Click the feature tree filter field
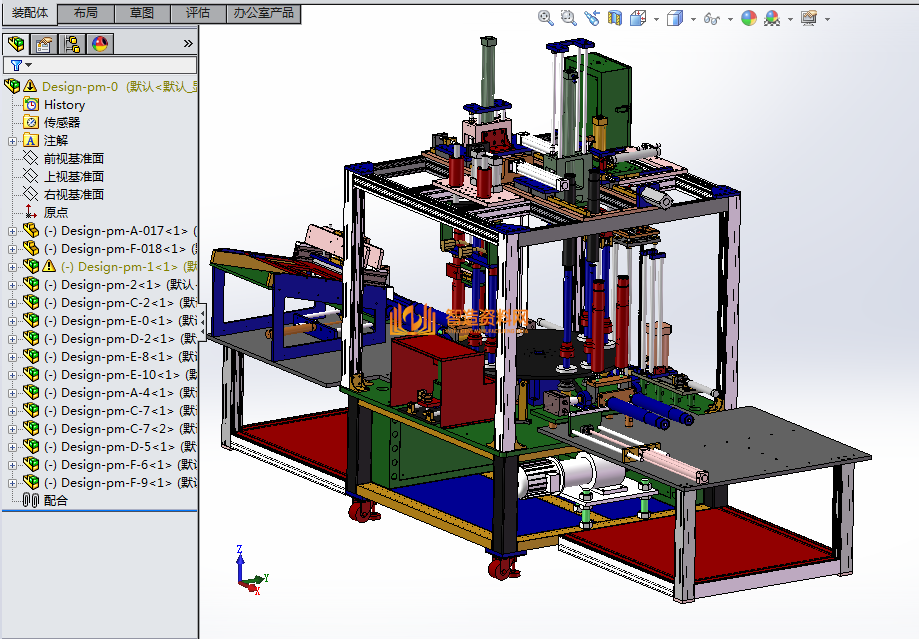 point(100,64)
